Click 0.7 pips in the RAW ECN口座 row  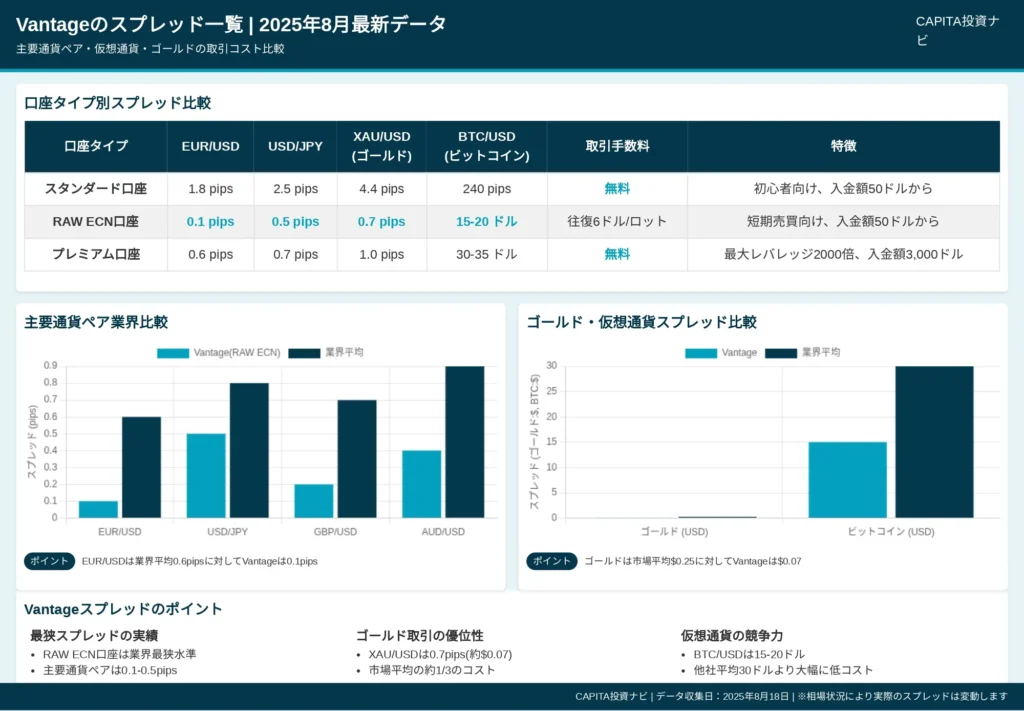(382, 221)
